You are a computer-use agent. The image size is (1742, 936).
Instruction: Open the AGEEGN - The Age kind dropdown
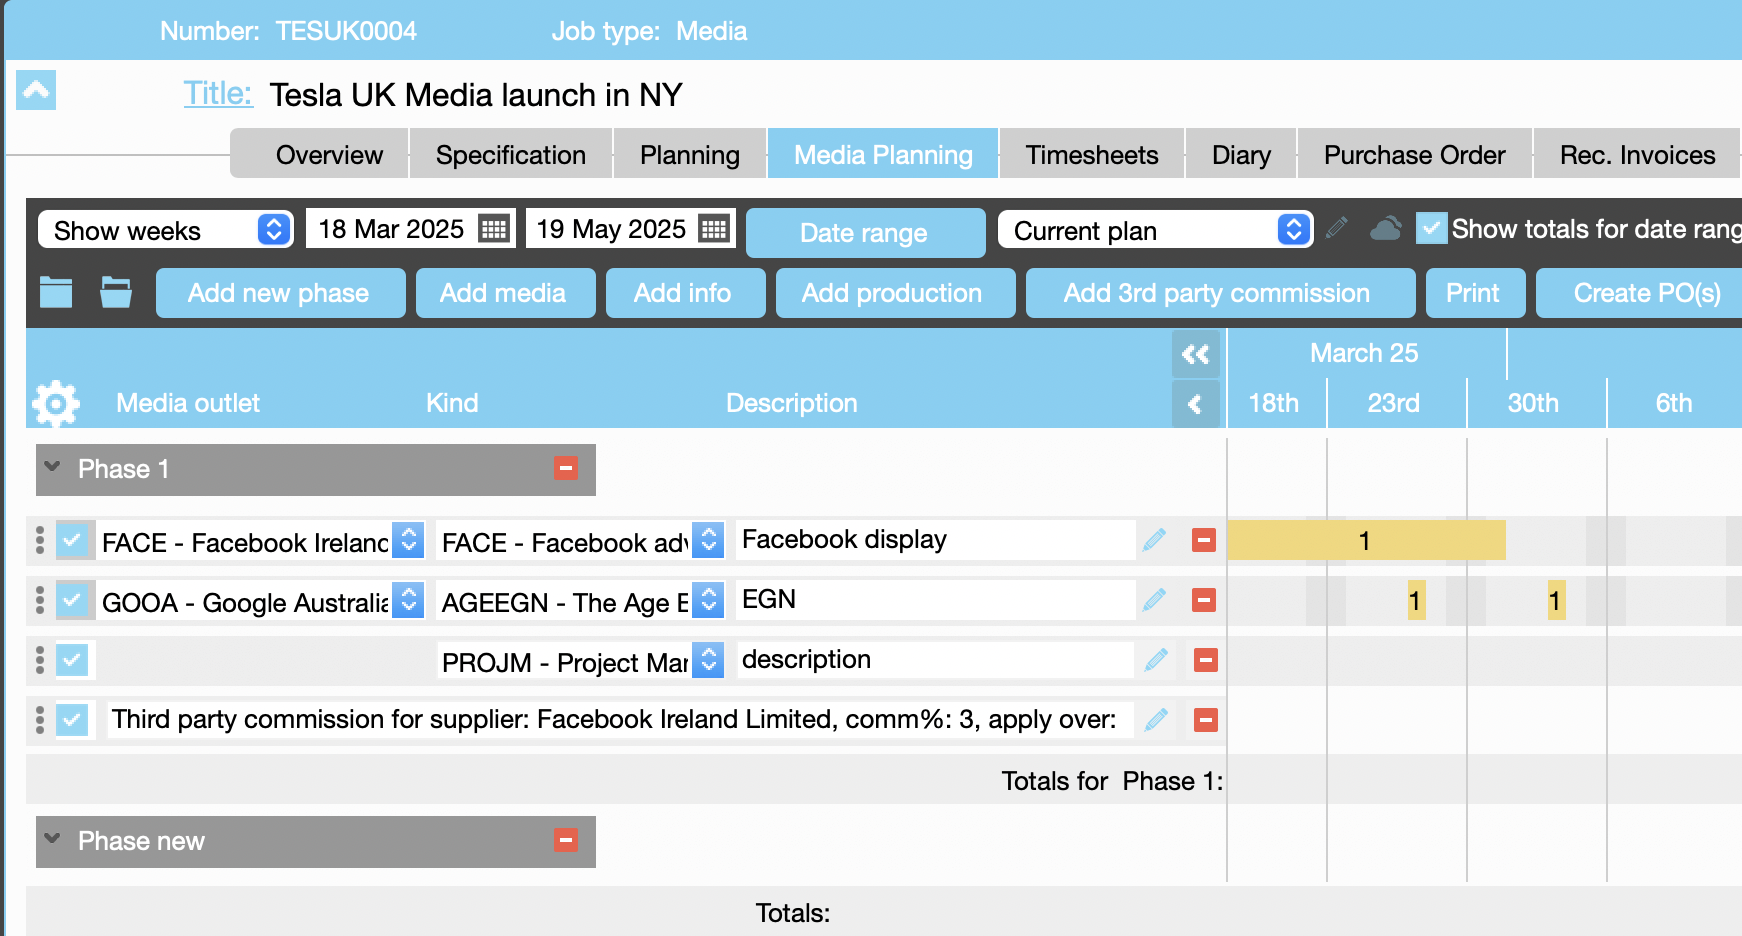click(582, 601)
